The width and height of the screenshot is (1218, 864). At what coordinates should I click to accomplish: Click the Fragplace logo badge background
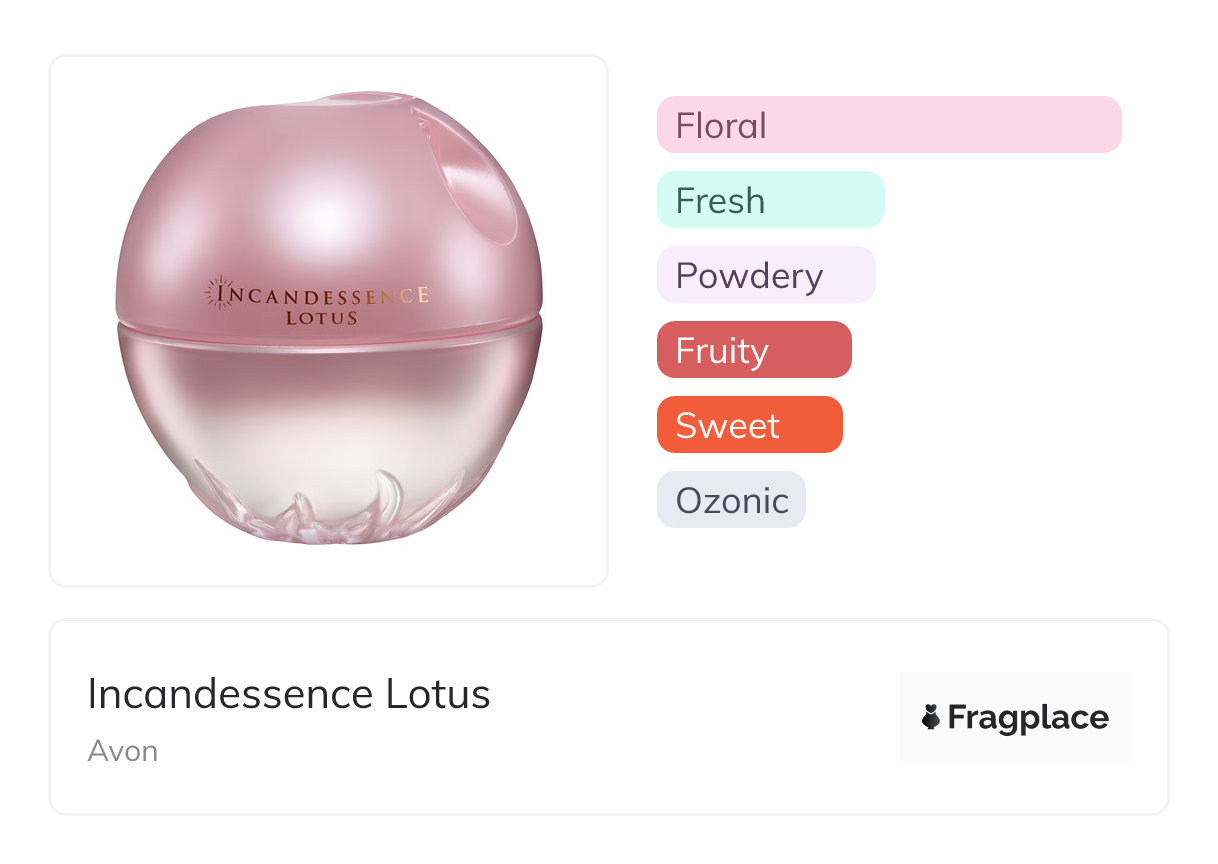point(1014,688)
